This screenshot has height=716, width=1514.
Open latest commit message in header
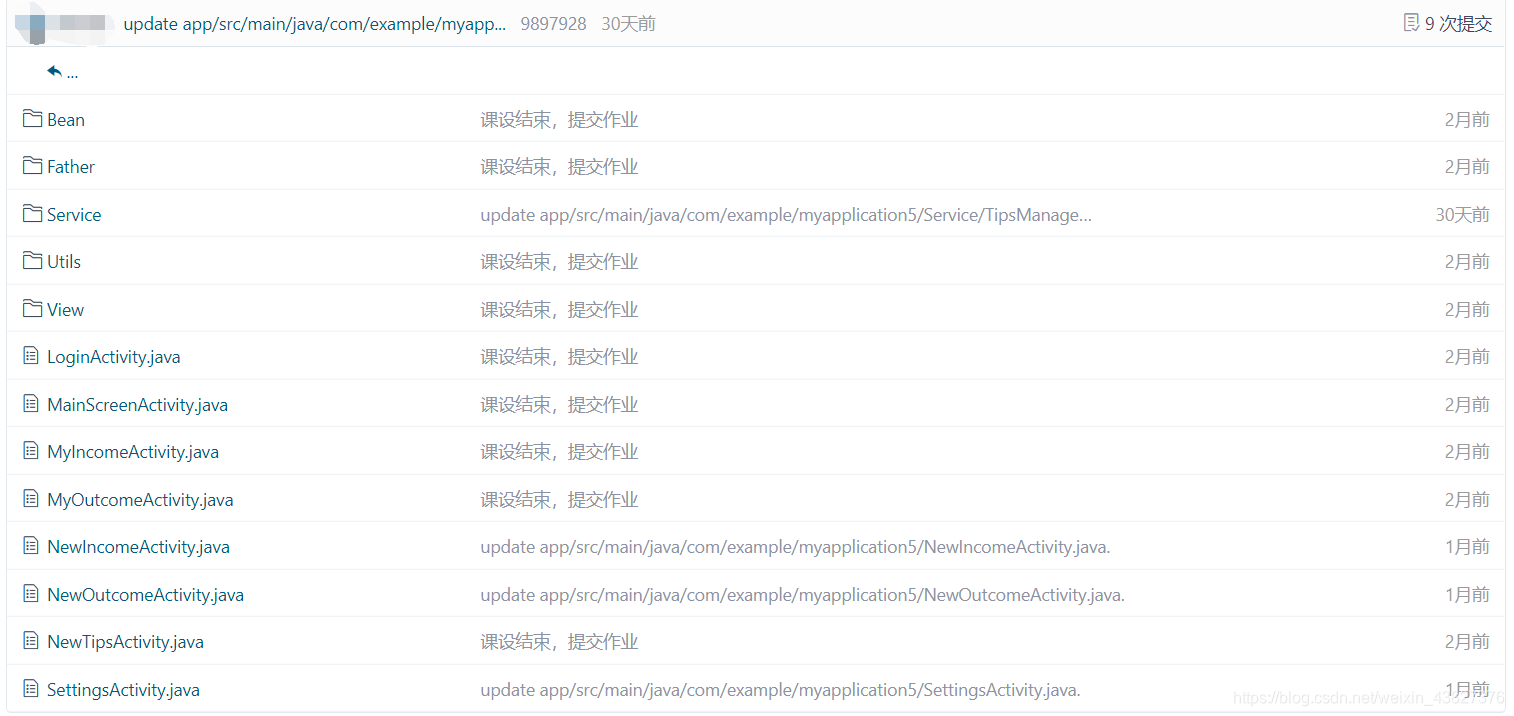click(315, 24)
